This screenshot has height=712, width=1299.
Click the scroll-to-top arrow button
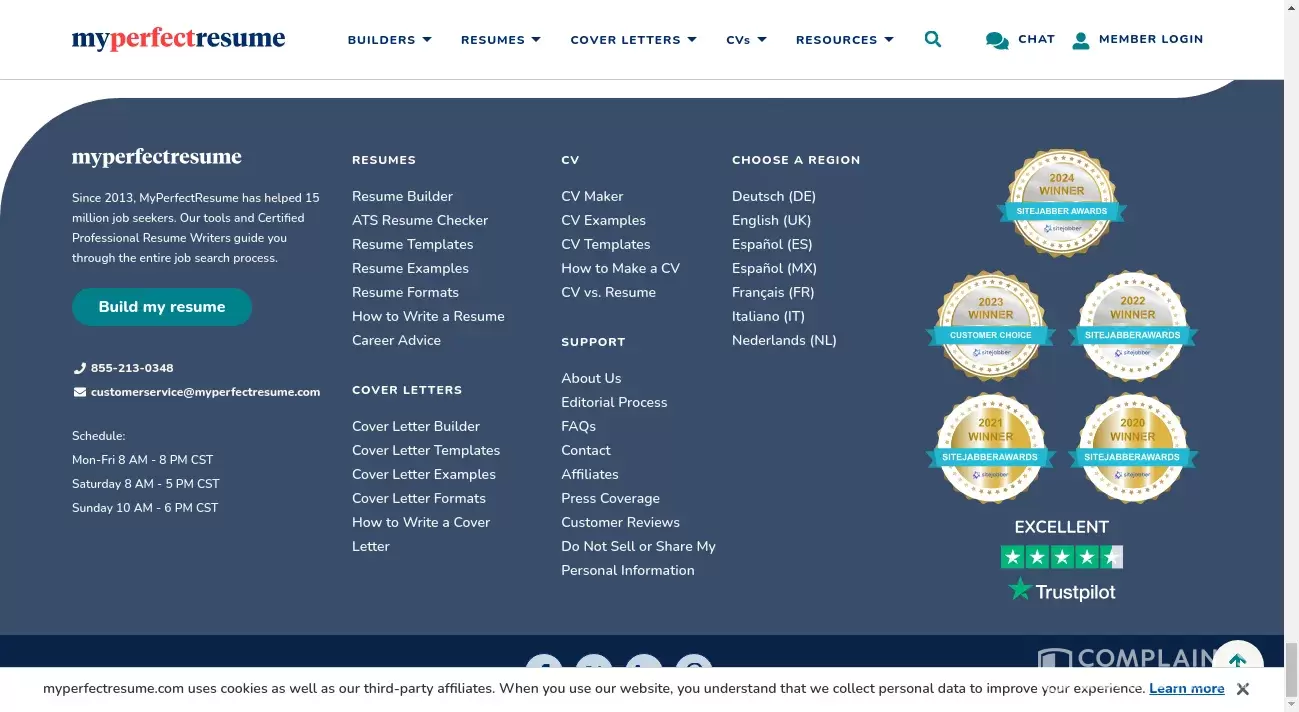[x=1237, y=661]
